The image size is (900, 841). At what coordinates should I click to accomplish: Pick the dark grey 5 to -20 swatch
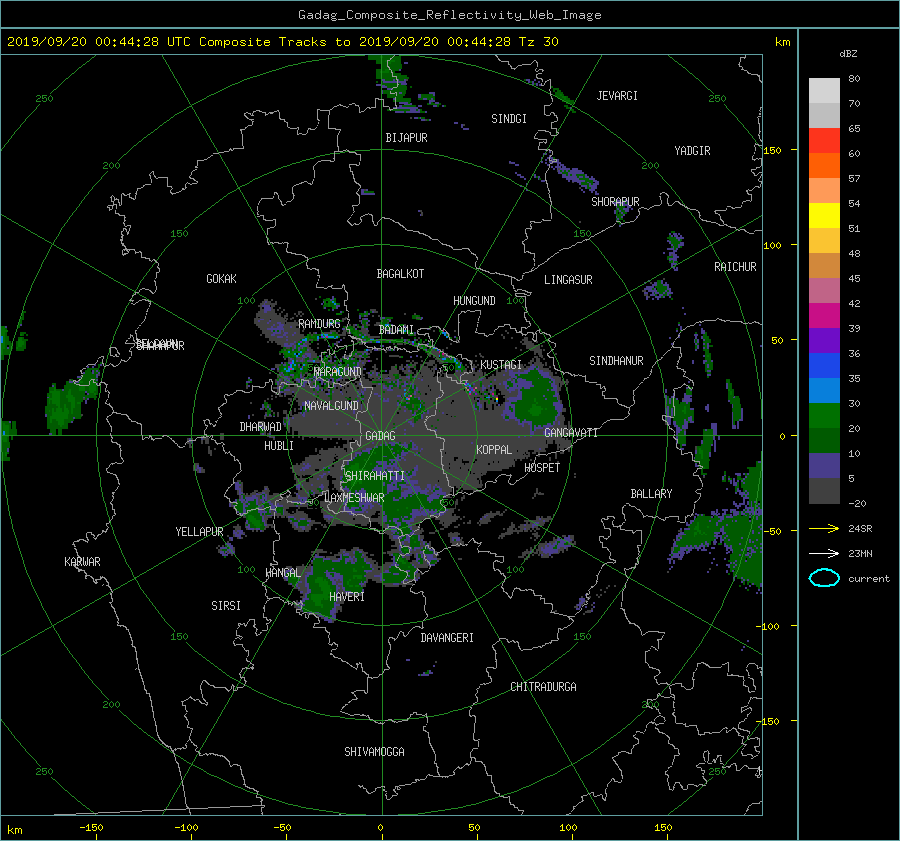pos(824,491)
